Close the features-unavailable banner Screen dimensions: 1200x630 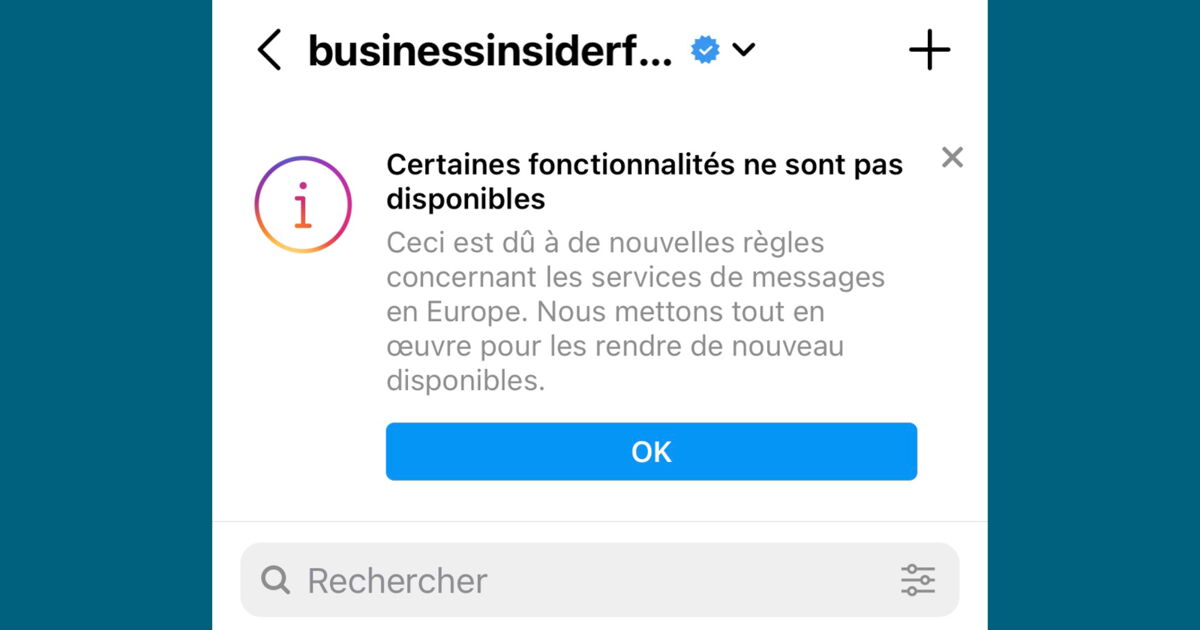tap(952, 157)
